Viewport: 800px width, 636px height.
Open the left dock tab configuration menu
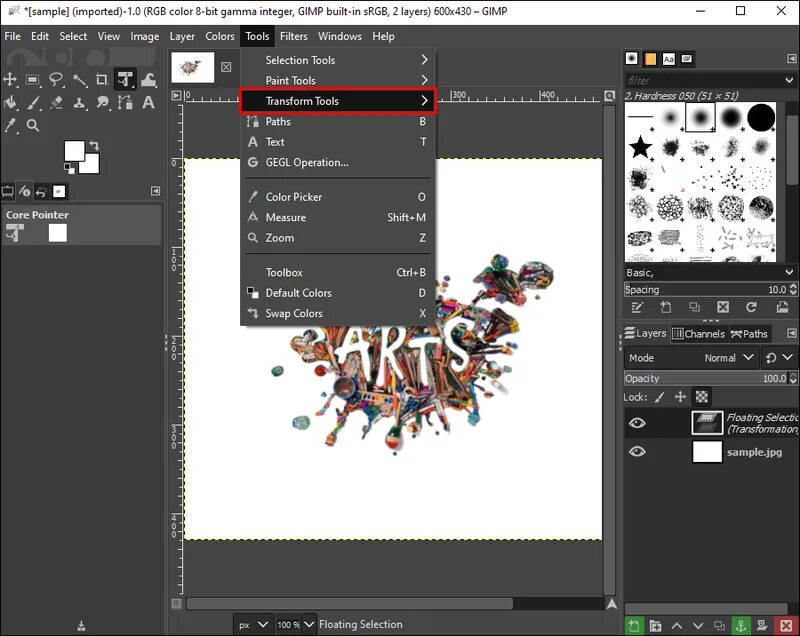tap(156, 191)
